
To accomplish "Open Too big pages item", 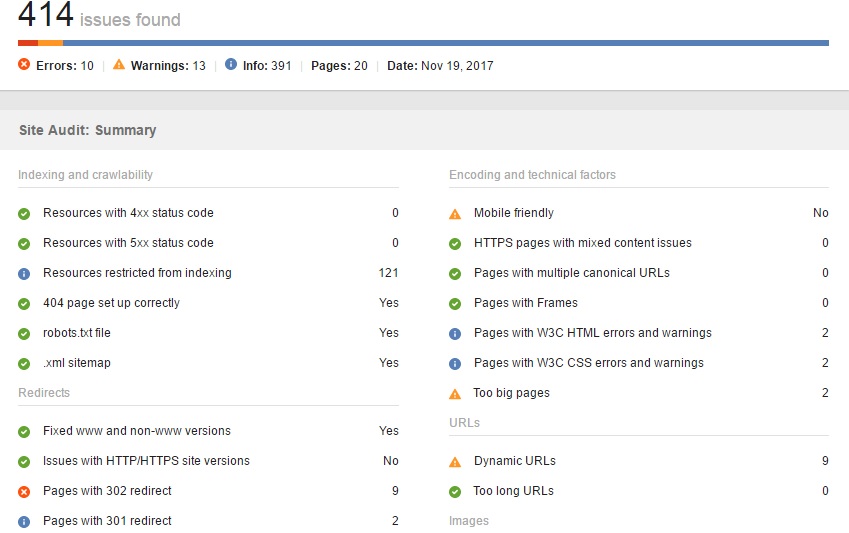I will [x=512, y=393].
